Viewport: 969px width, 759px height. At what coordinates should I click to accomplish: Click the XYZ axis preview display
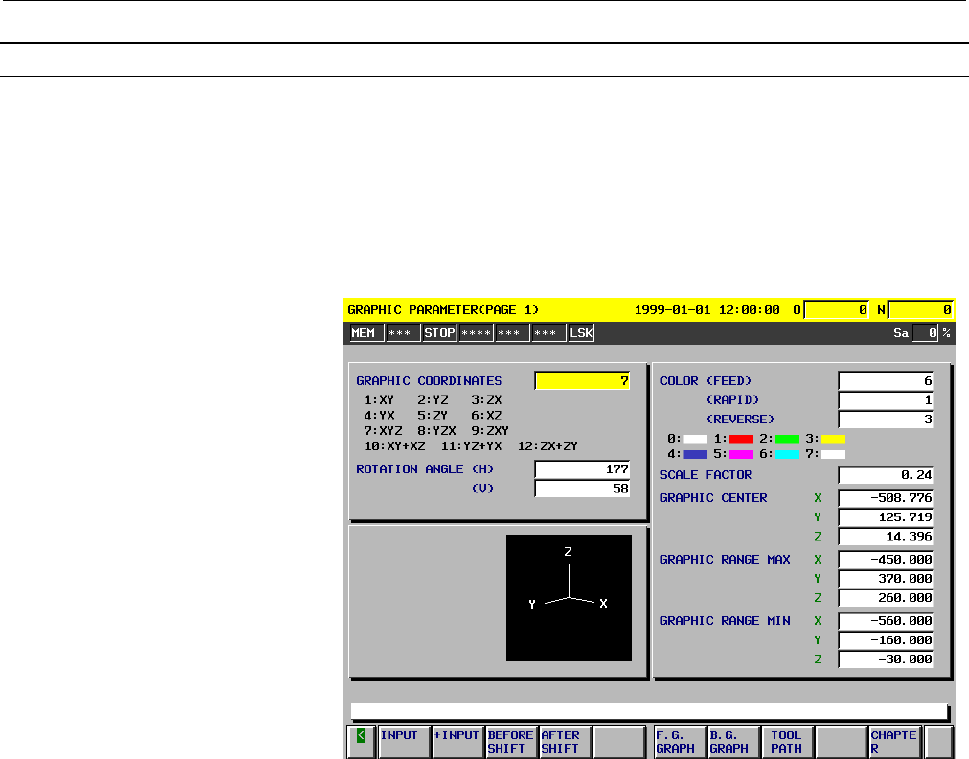coord(568,598)
